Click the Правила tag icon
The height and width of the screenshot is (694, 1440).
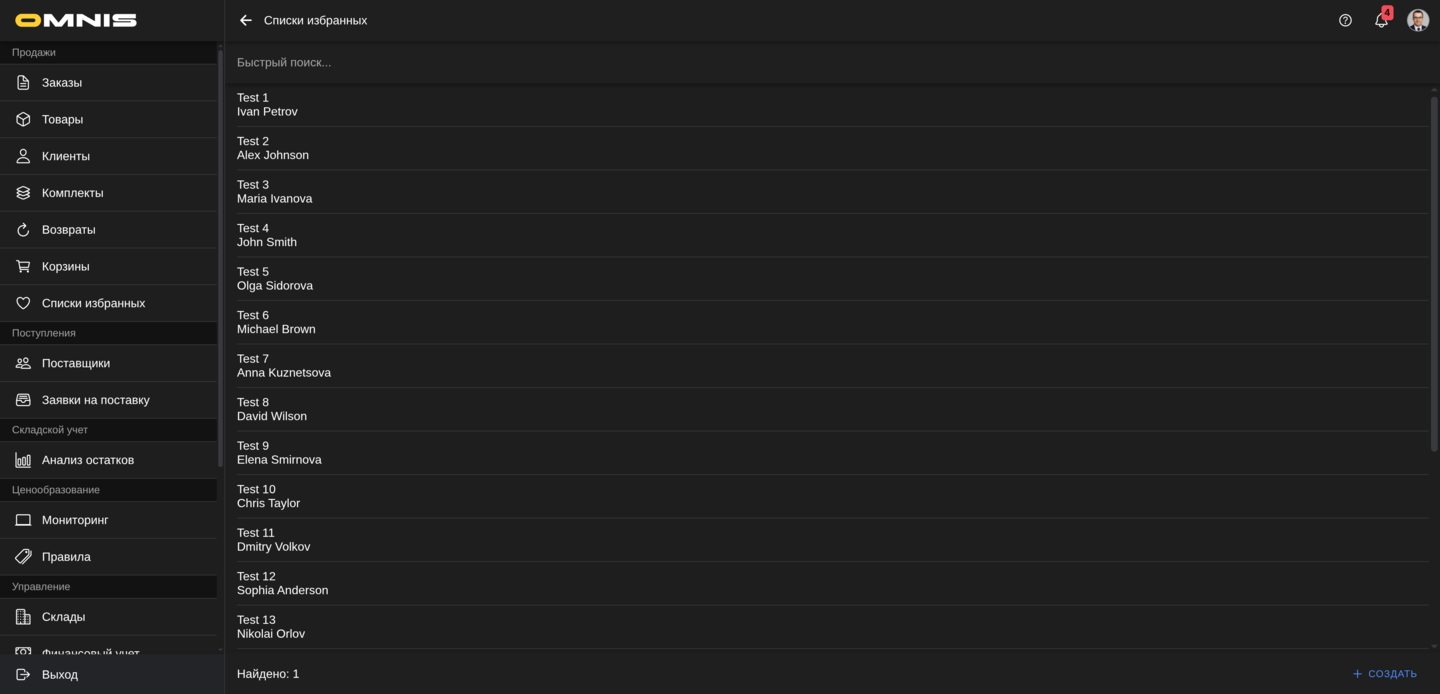point(23,557)
